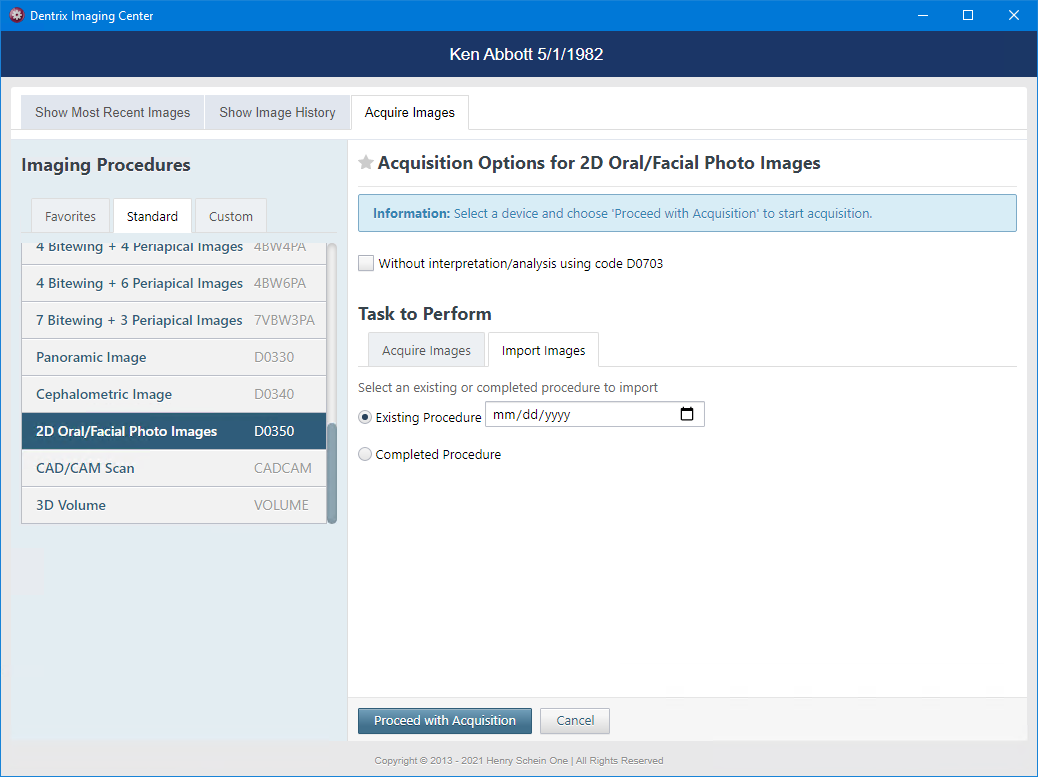Select Panoramic Image D0330 procedure
Image resolution: width=1038 pixels, height=777 pixels.
pos(173,357)
